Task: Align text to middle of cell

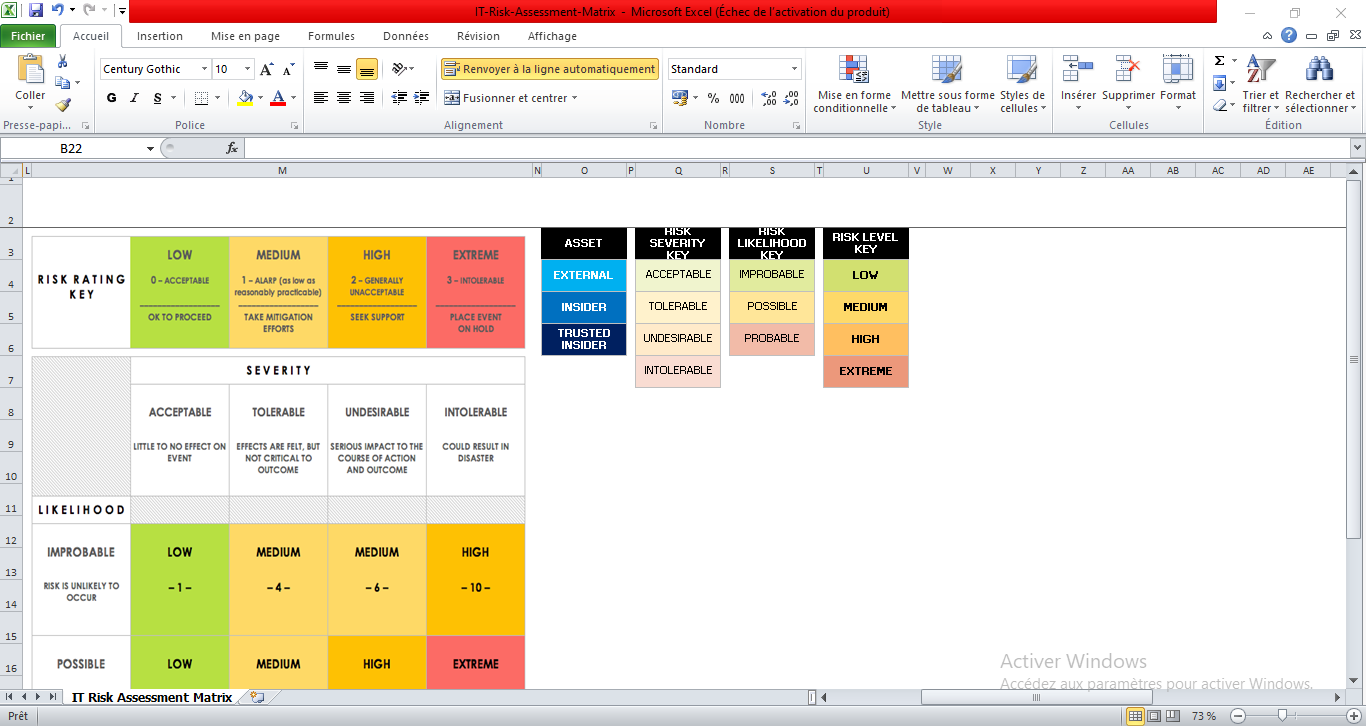Action: pos(344,69)
